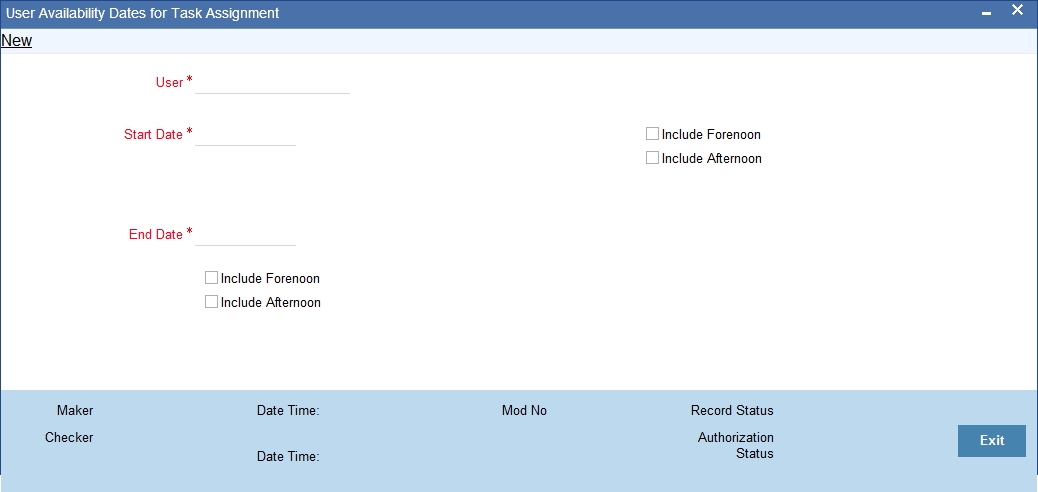The height and width of the screenshot is (492, 1038).
Task: Enable Include Afternoon beside Start Date
Action: (652, 158)
